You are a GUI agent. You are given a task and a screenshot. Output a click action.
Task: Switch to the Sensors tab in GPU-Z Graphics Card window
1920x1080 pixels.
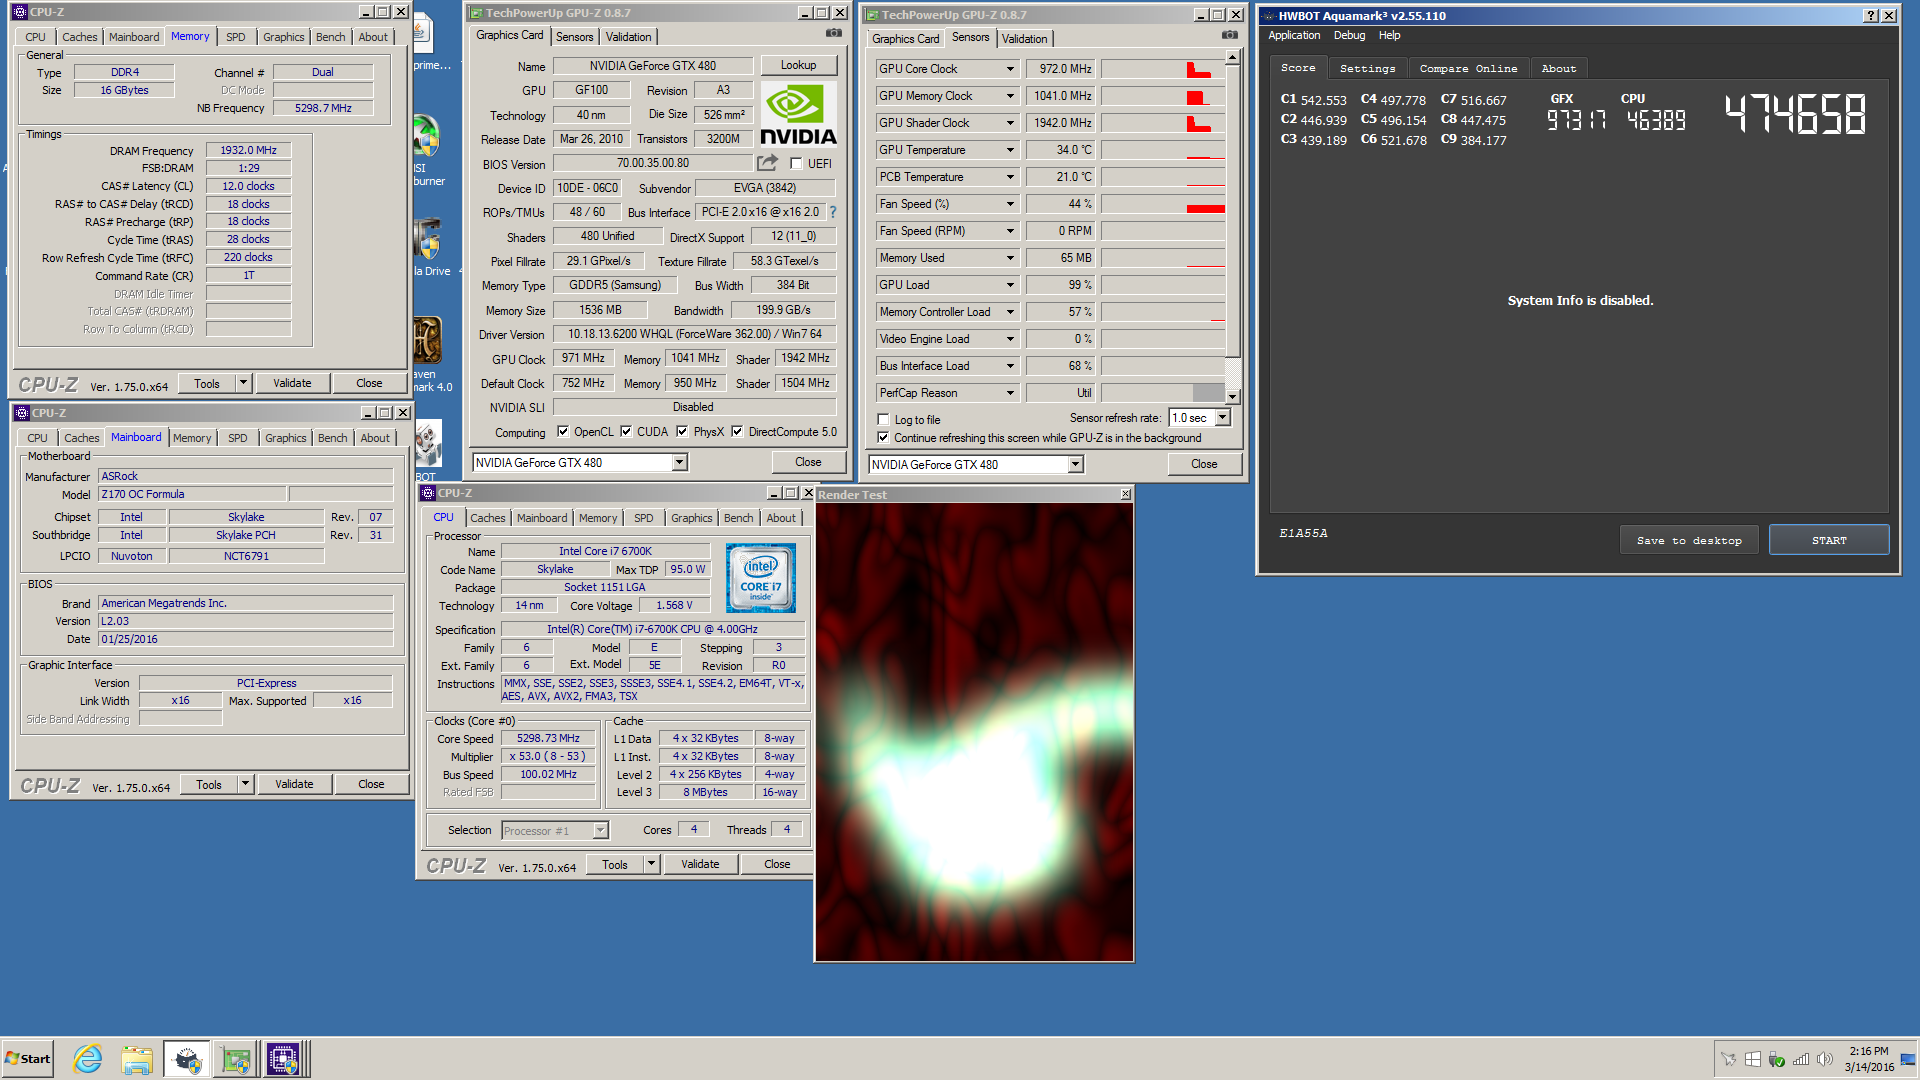click(575, 37)
